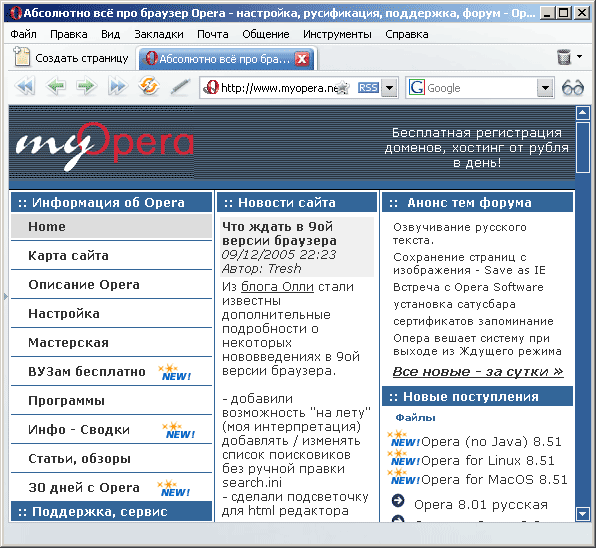
Task: Open the Общение menu
Action: 266,34
